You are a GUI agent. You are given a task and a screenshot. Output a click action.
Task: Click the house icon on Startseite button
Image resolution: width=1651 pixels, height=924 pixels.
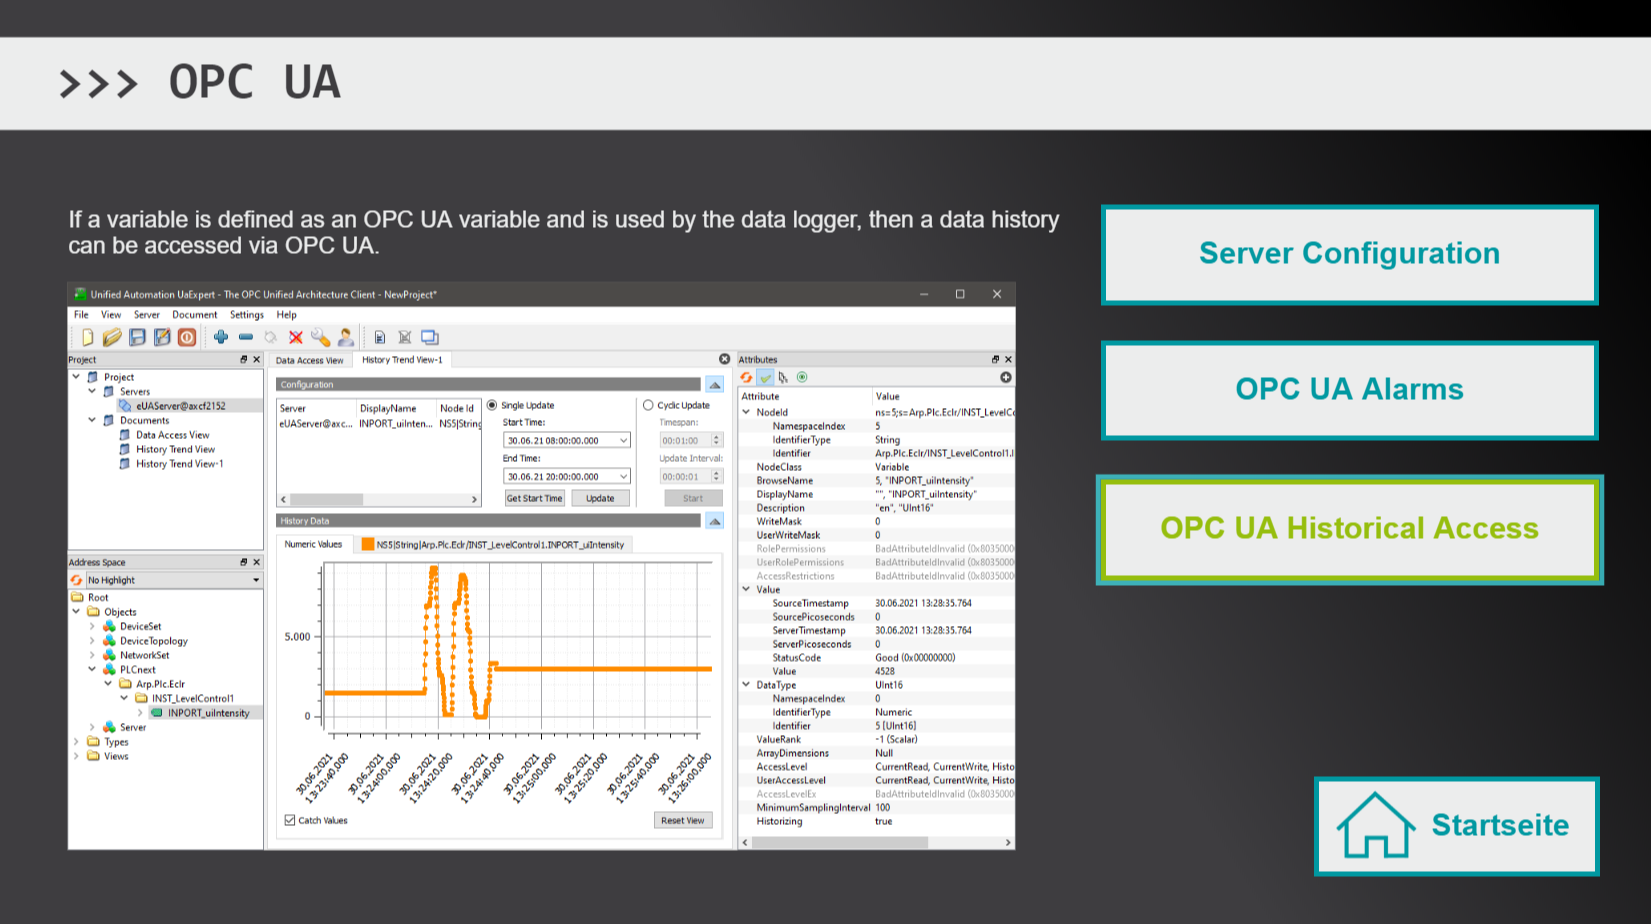[x=1376, y=825]
